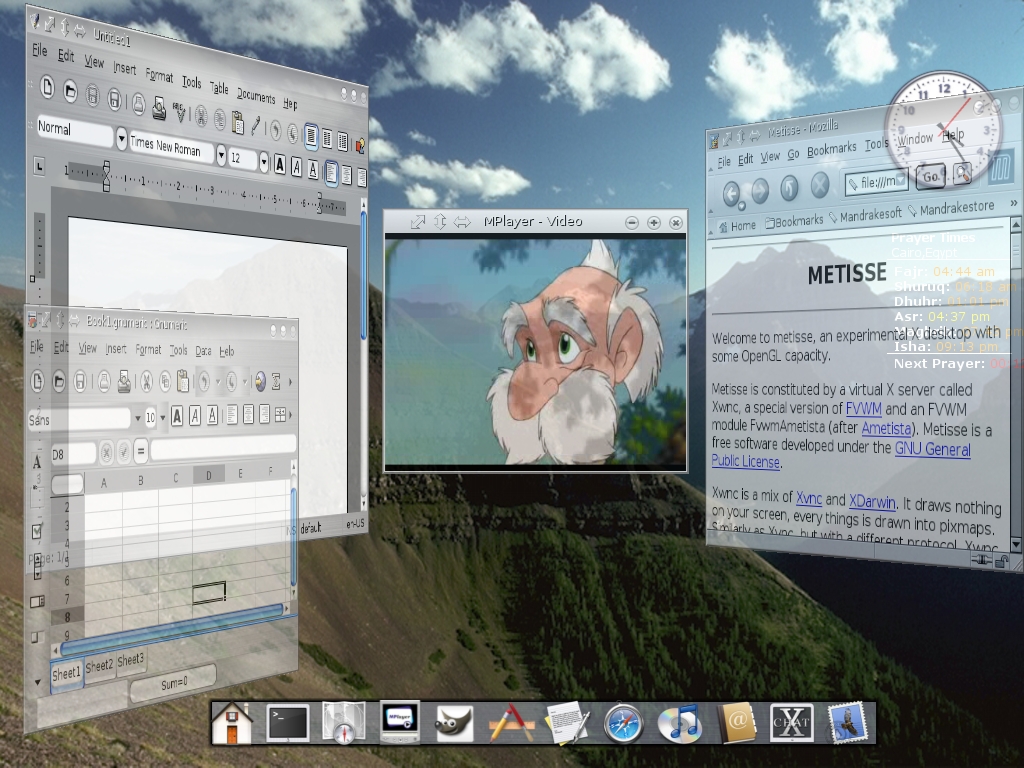1024x768 pixels.
Task: Expand the Sans font name dropdown in Gnumeric
Action: 138,418
